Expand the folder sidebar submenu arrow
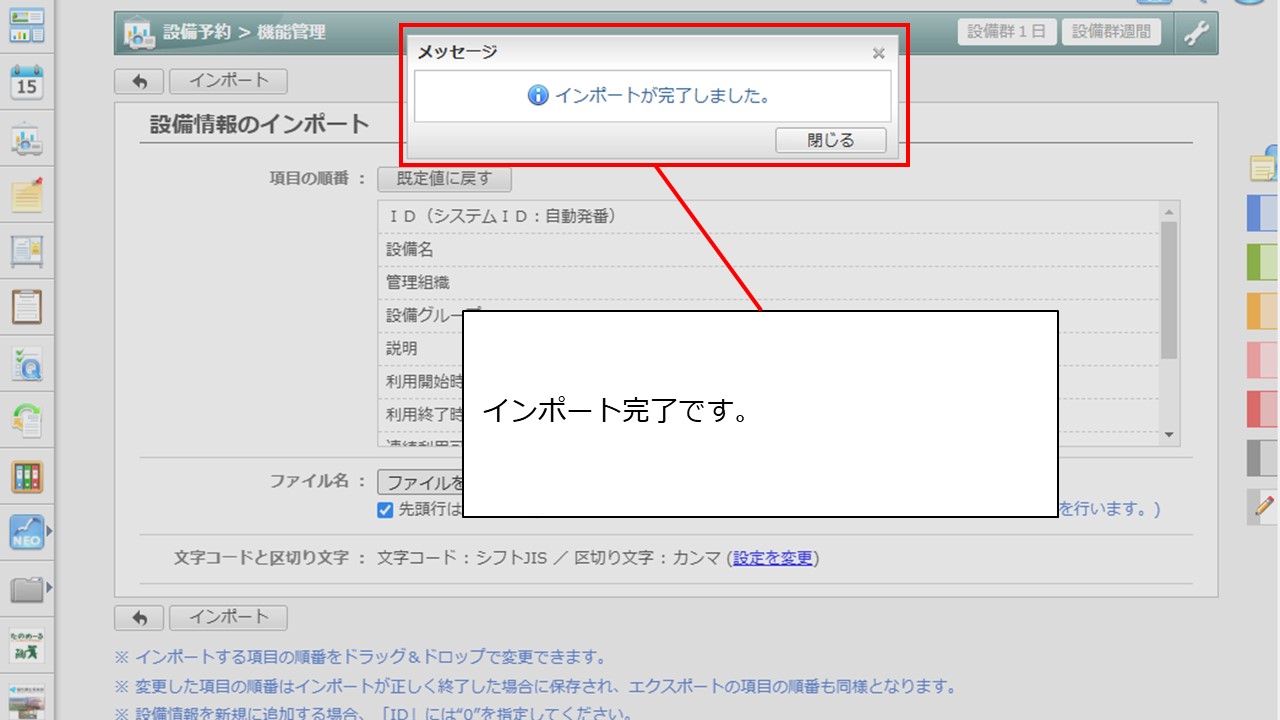The image size is (1280, 720). tap(49, 587)
